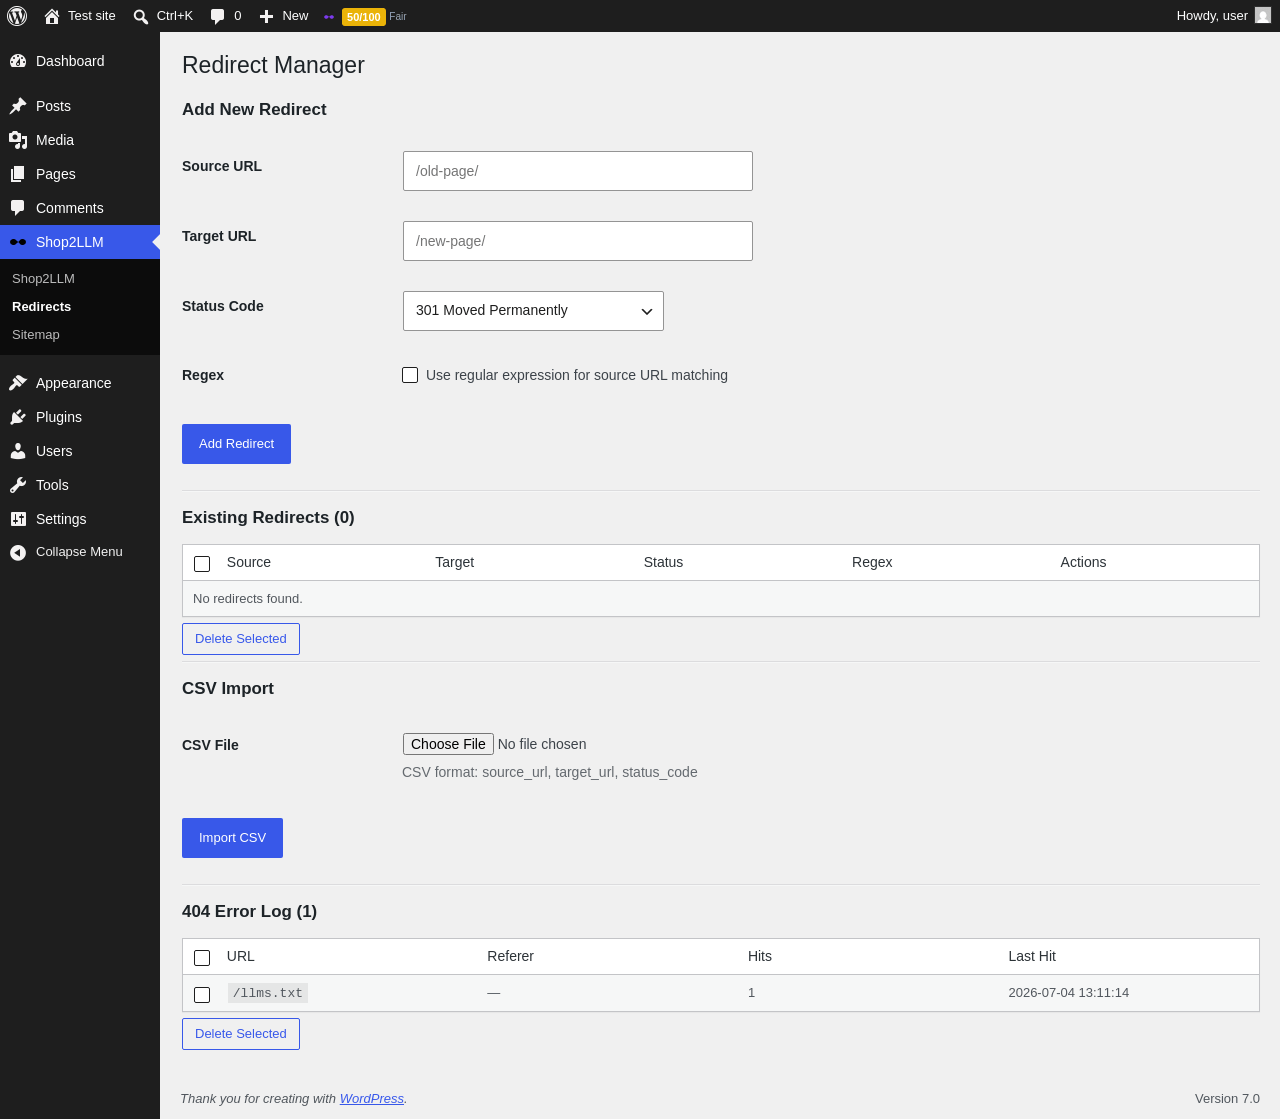Click the Referer column header
1280x1119 pixels.
(x=510, y=956)
